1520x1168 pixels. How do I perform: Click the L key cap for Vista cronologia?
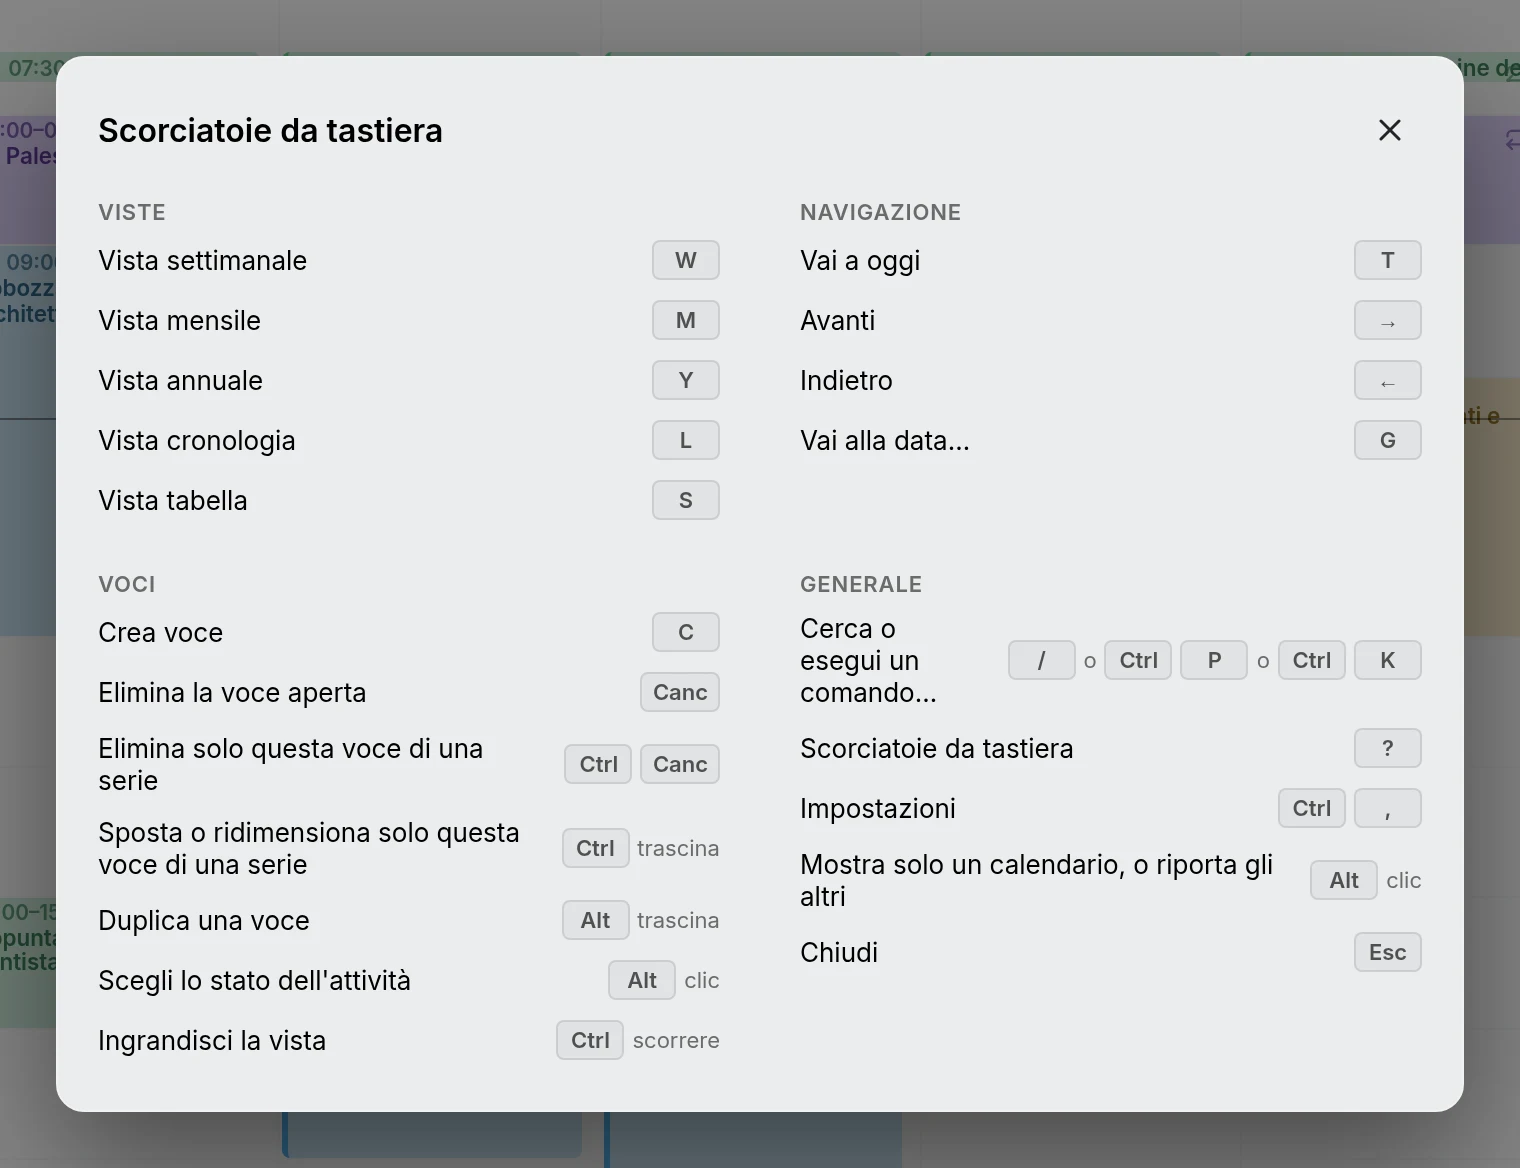(x=686, y=440)
